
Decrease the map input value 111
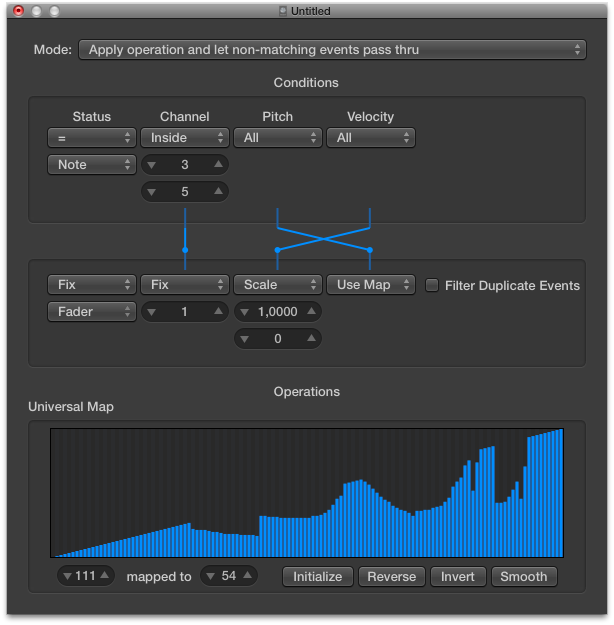pyautogui.click(x=67, y=576)
